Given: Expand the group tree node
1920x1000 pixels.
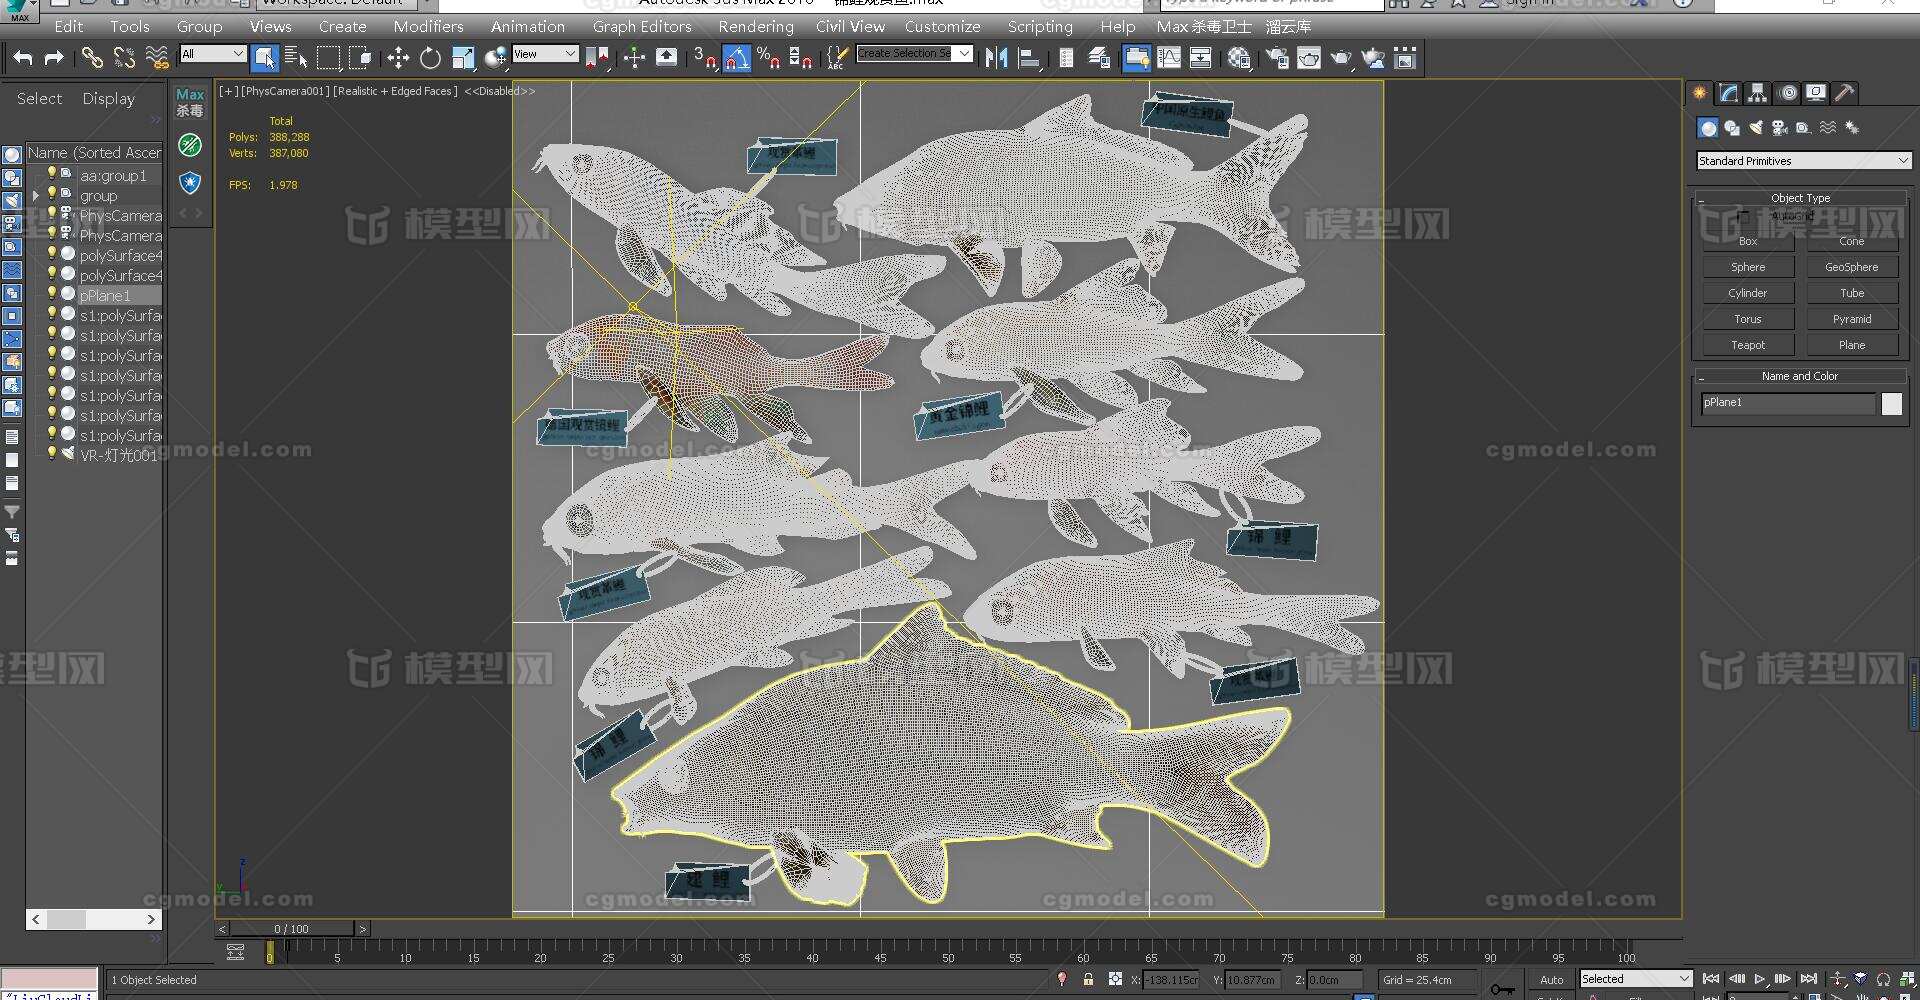Looking at the screenshot, I should click(36, 196).
